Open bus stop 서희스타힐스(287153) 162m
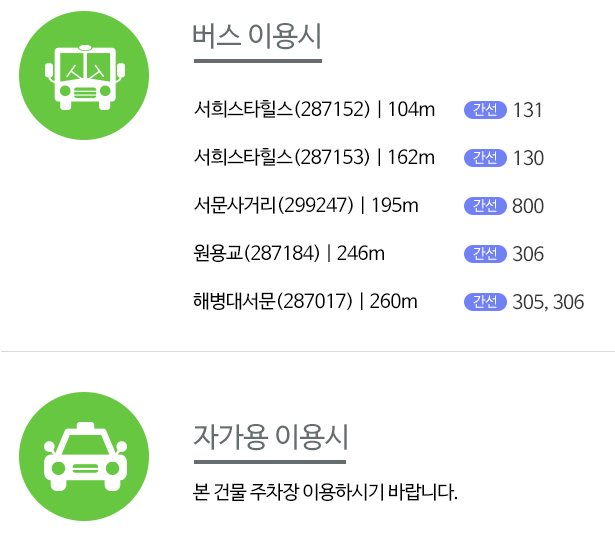This screenshot has width=615, height=536. (315, 157)
